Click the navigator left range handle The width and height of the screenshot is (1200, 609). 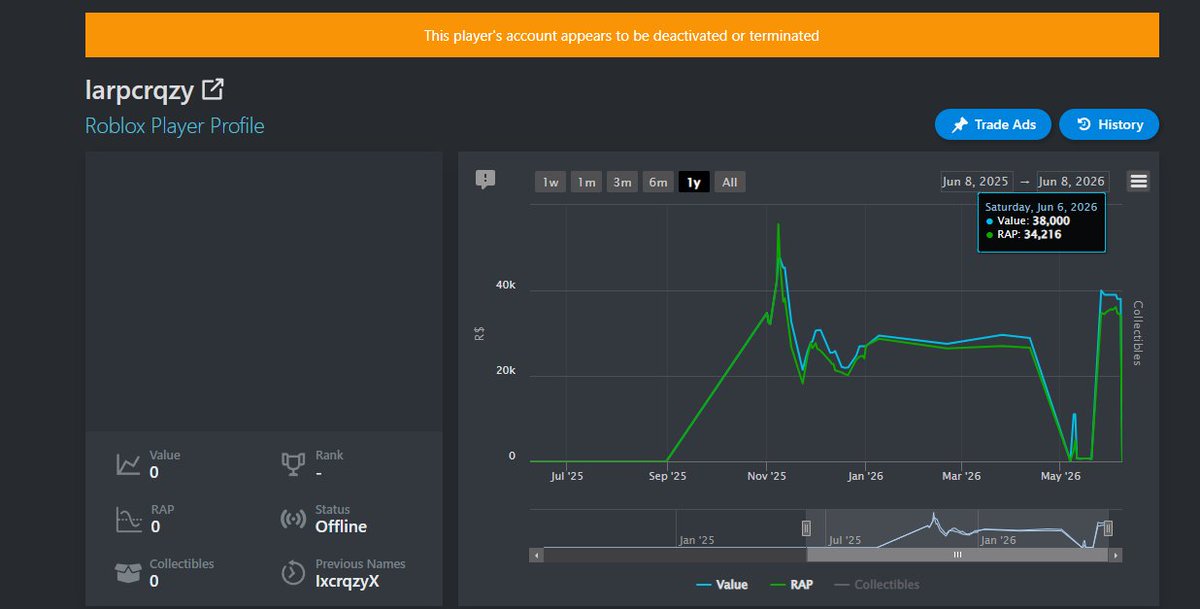tap(806, 528)
